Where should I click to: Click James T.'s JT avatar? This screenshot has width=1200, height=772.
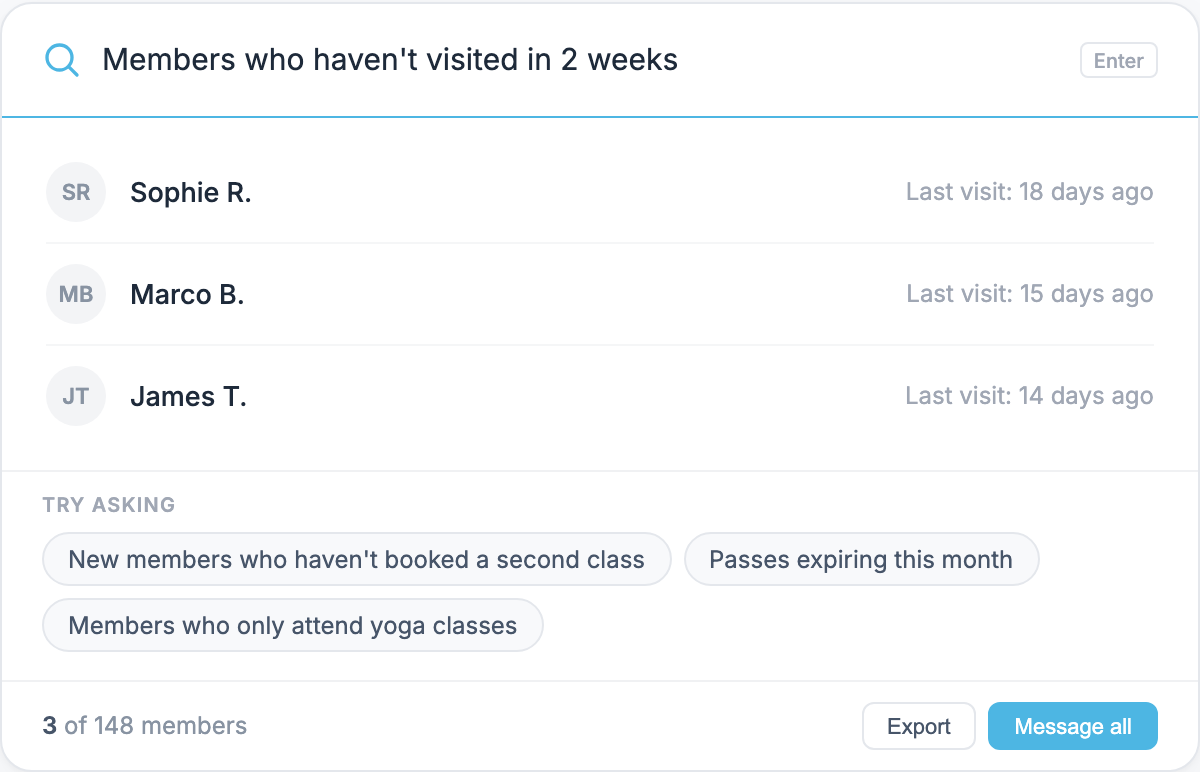(x=76, y=396)
